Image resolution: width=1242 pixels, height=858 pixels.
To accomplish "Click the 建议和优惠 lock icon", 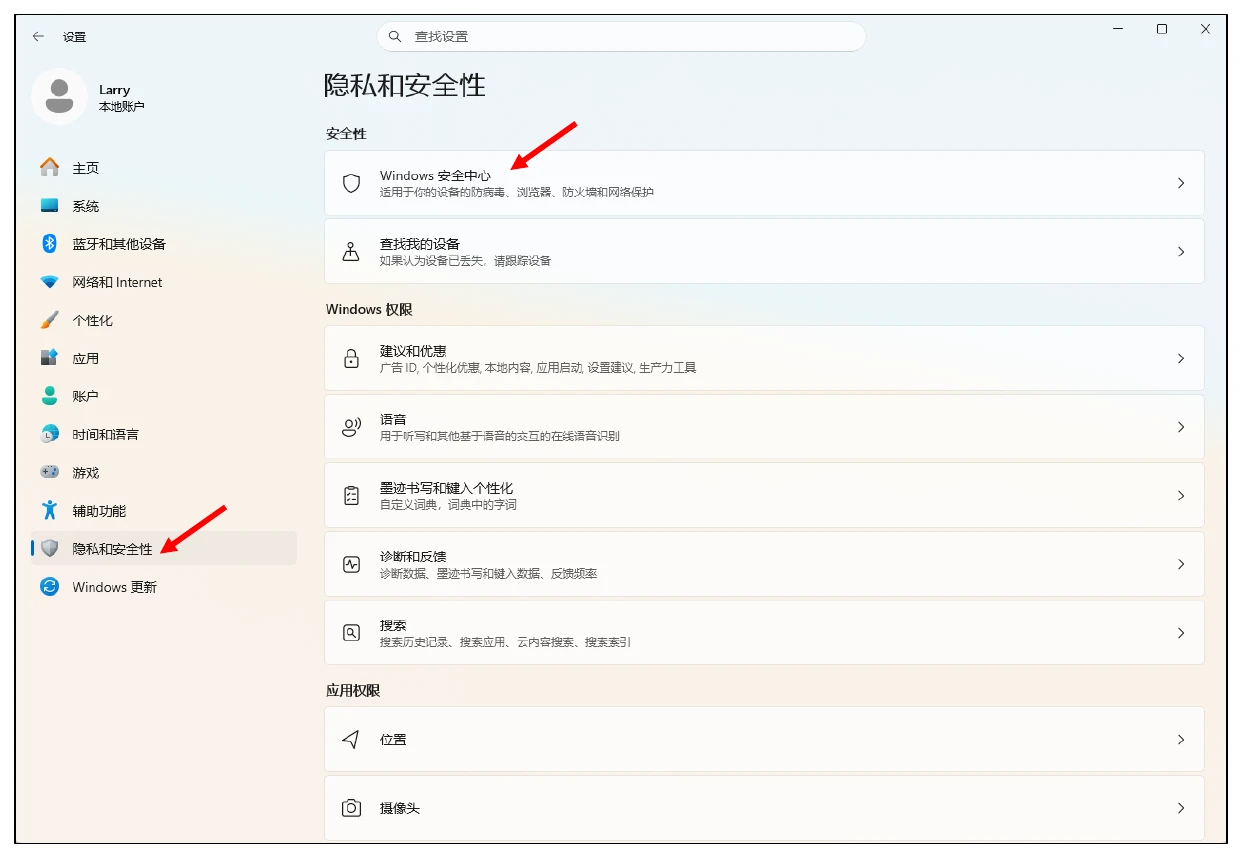I will click(351, 358).
